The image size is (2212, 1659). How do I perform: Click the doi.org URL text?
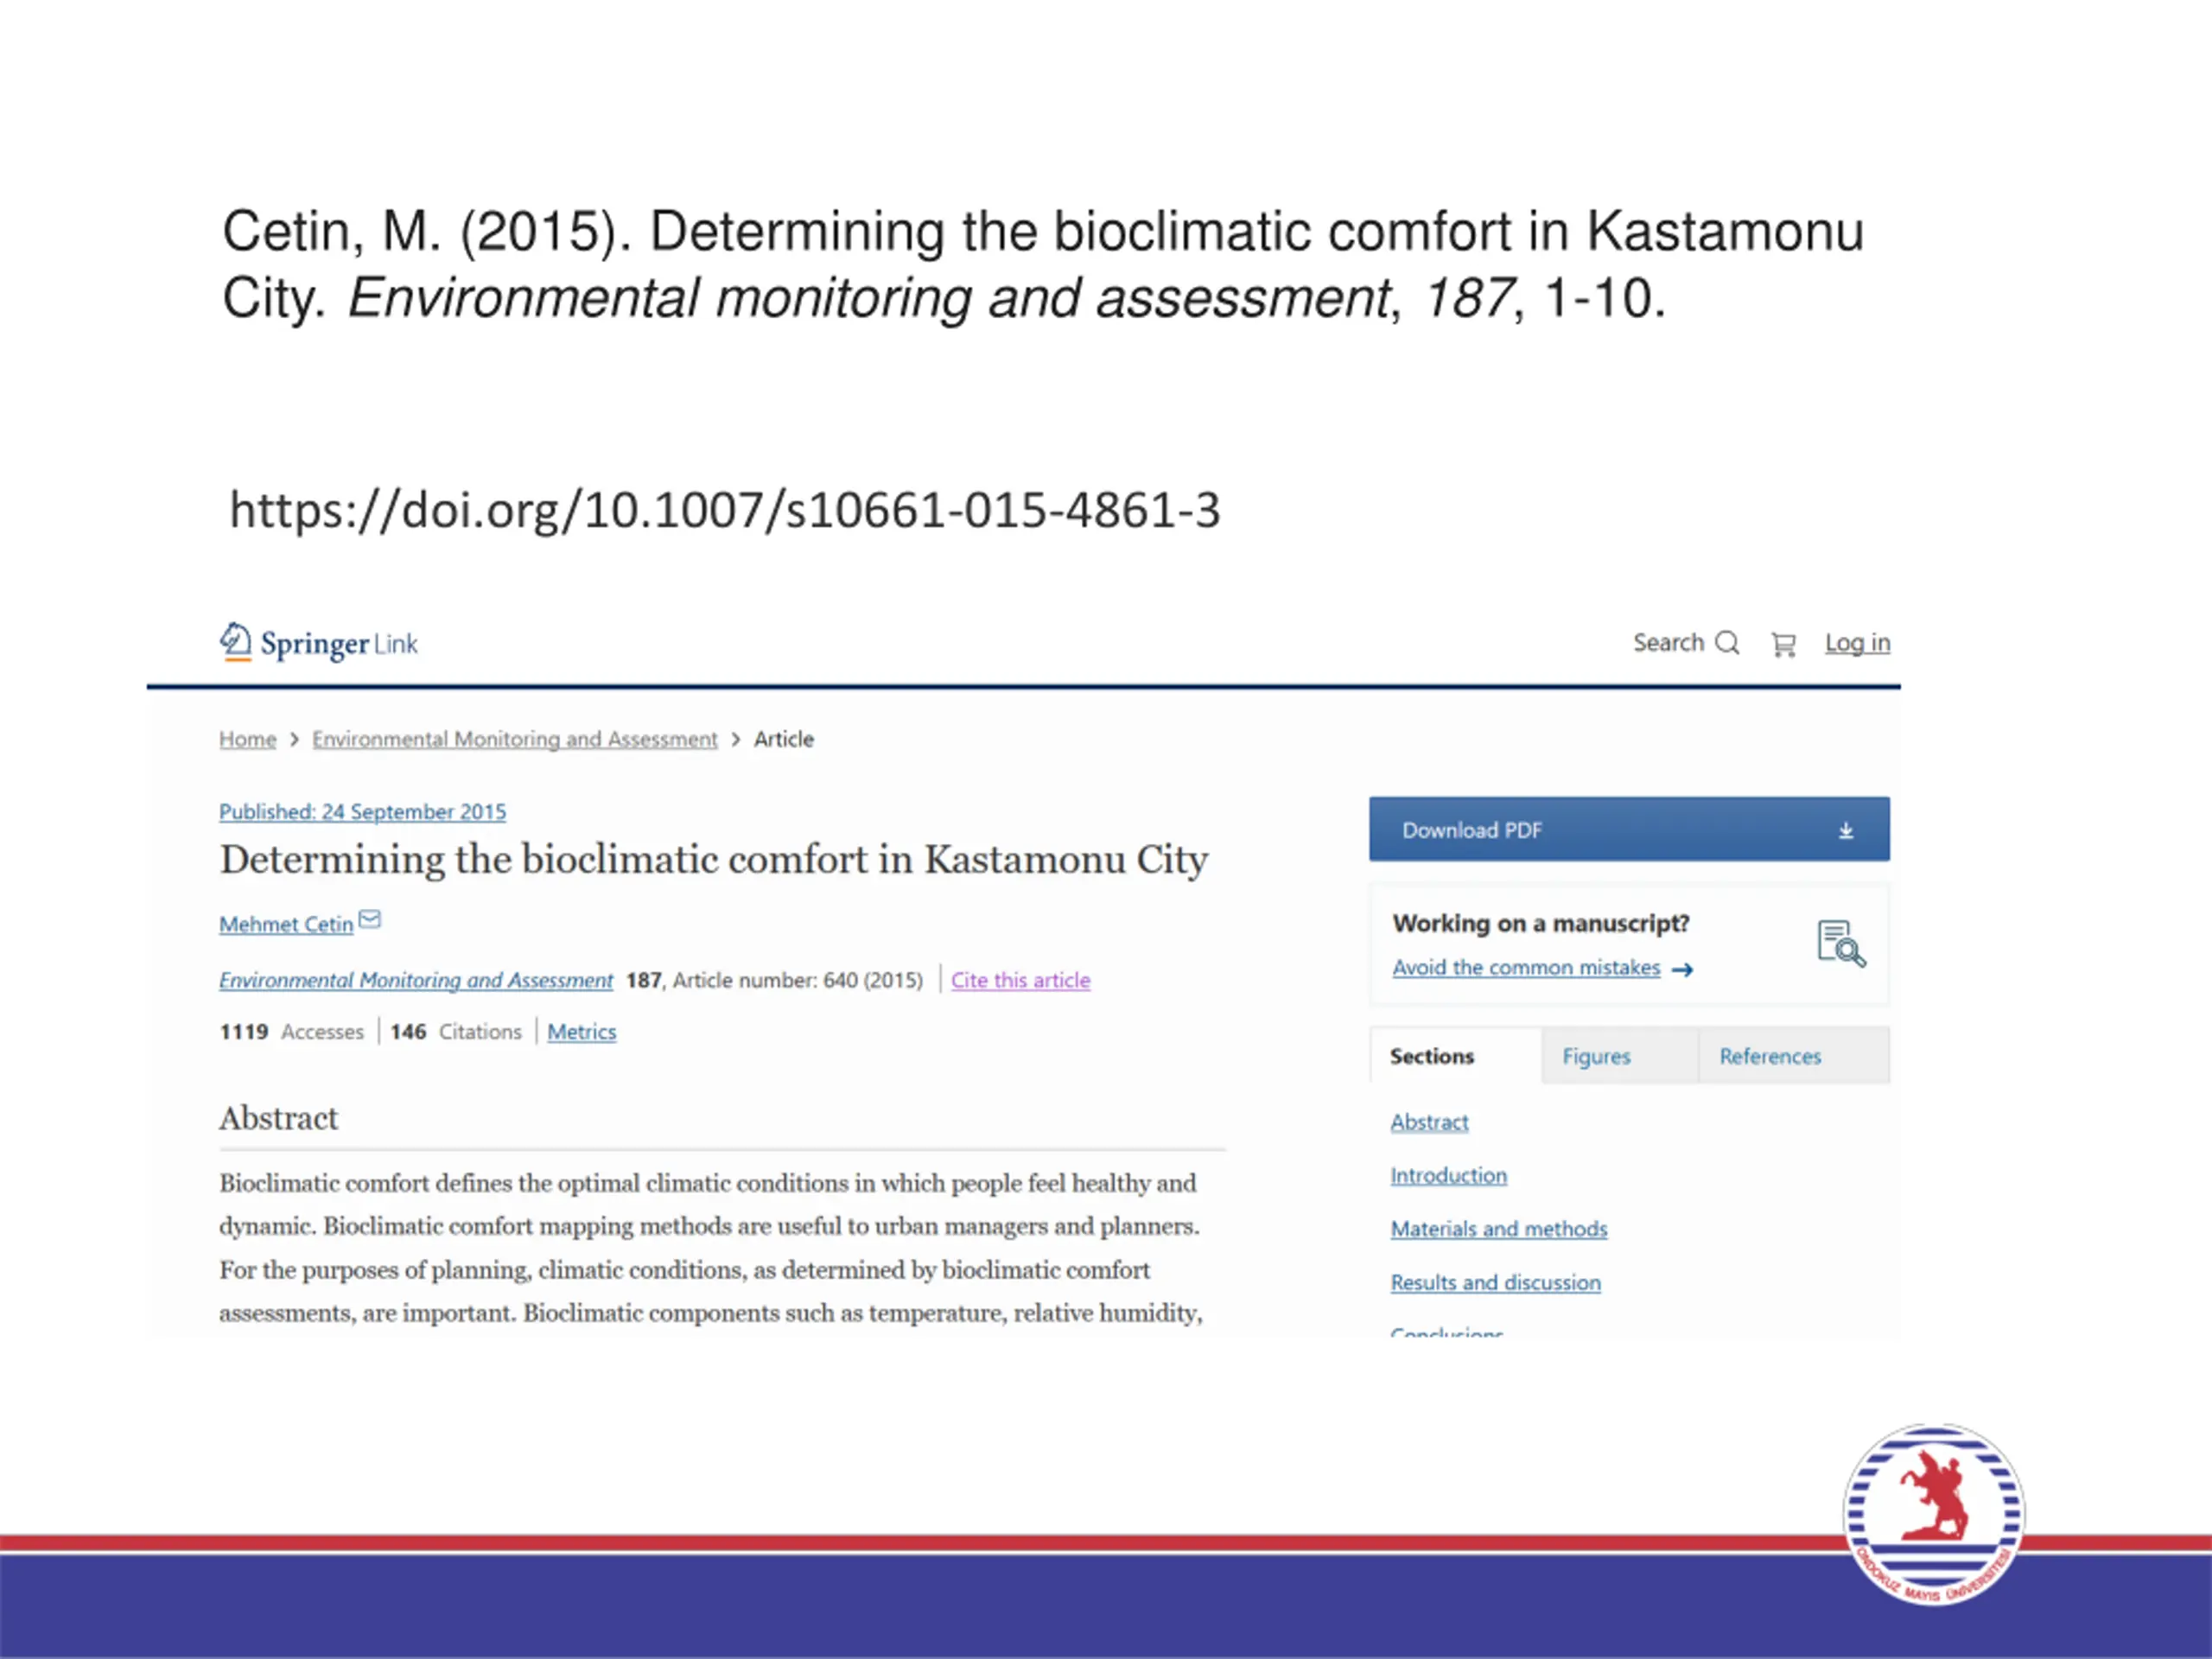(725, 510)
